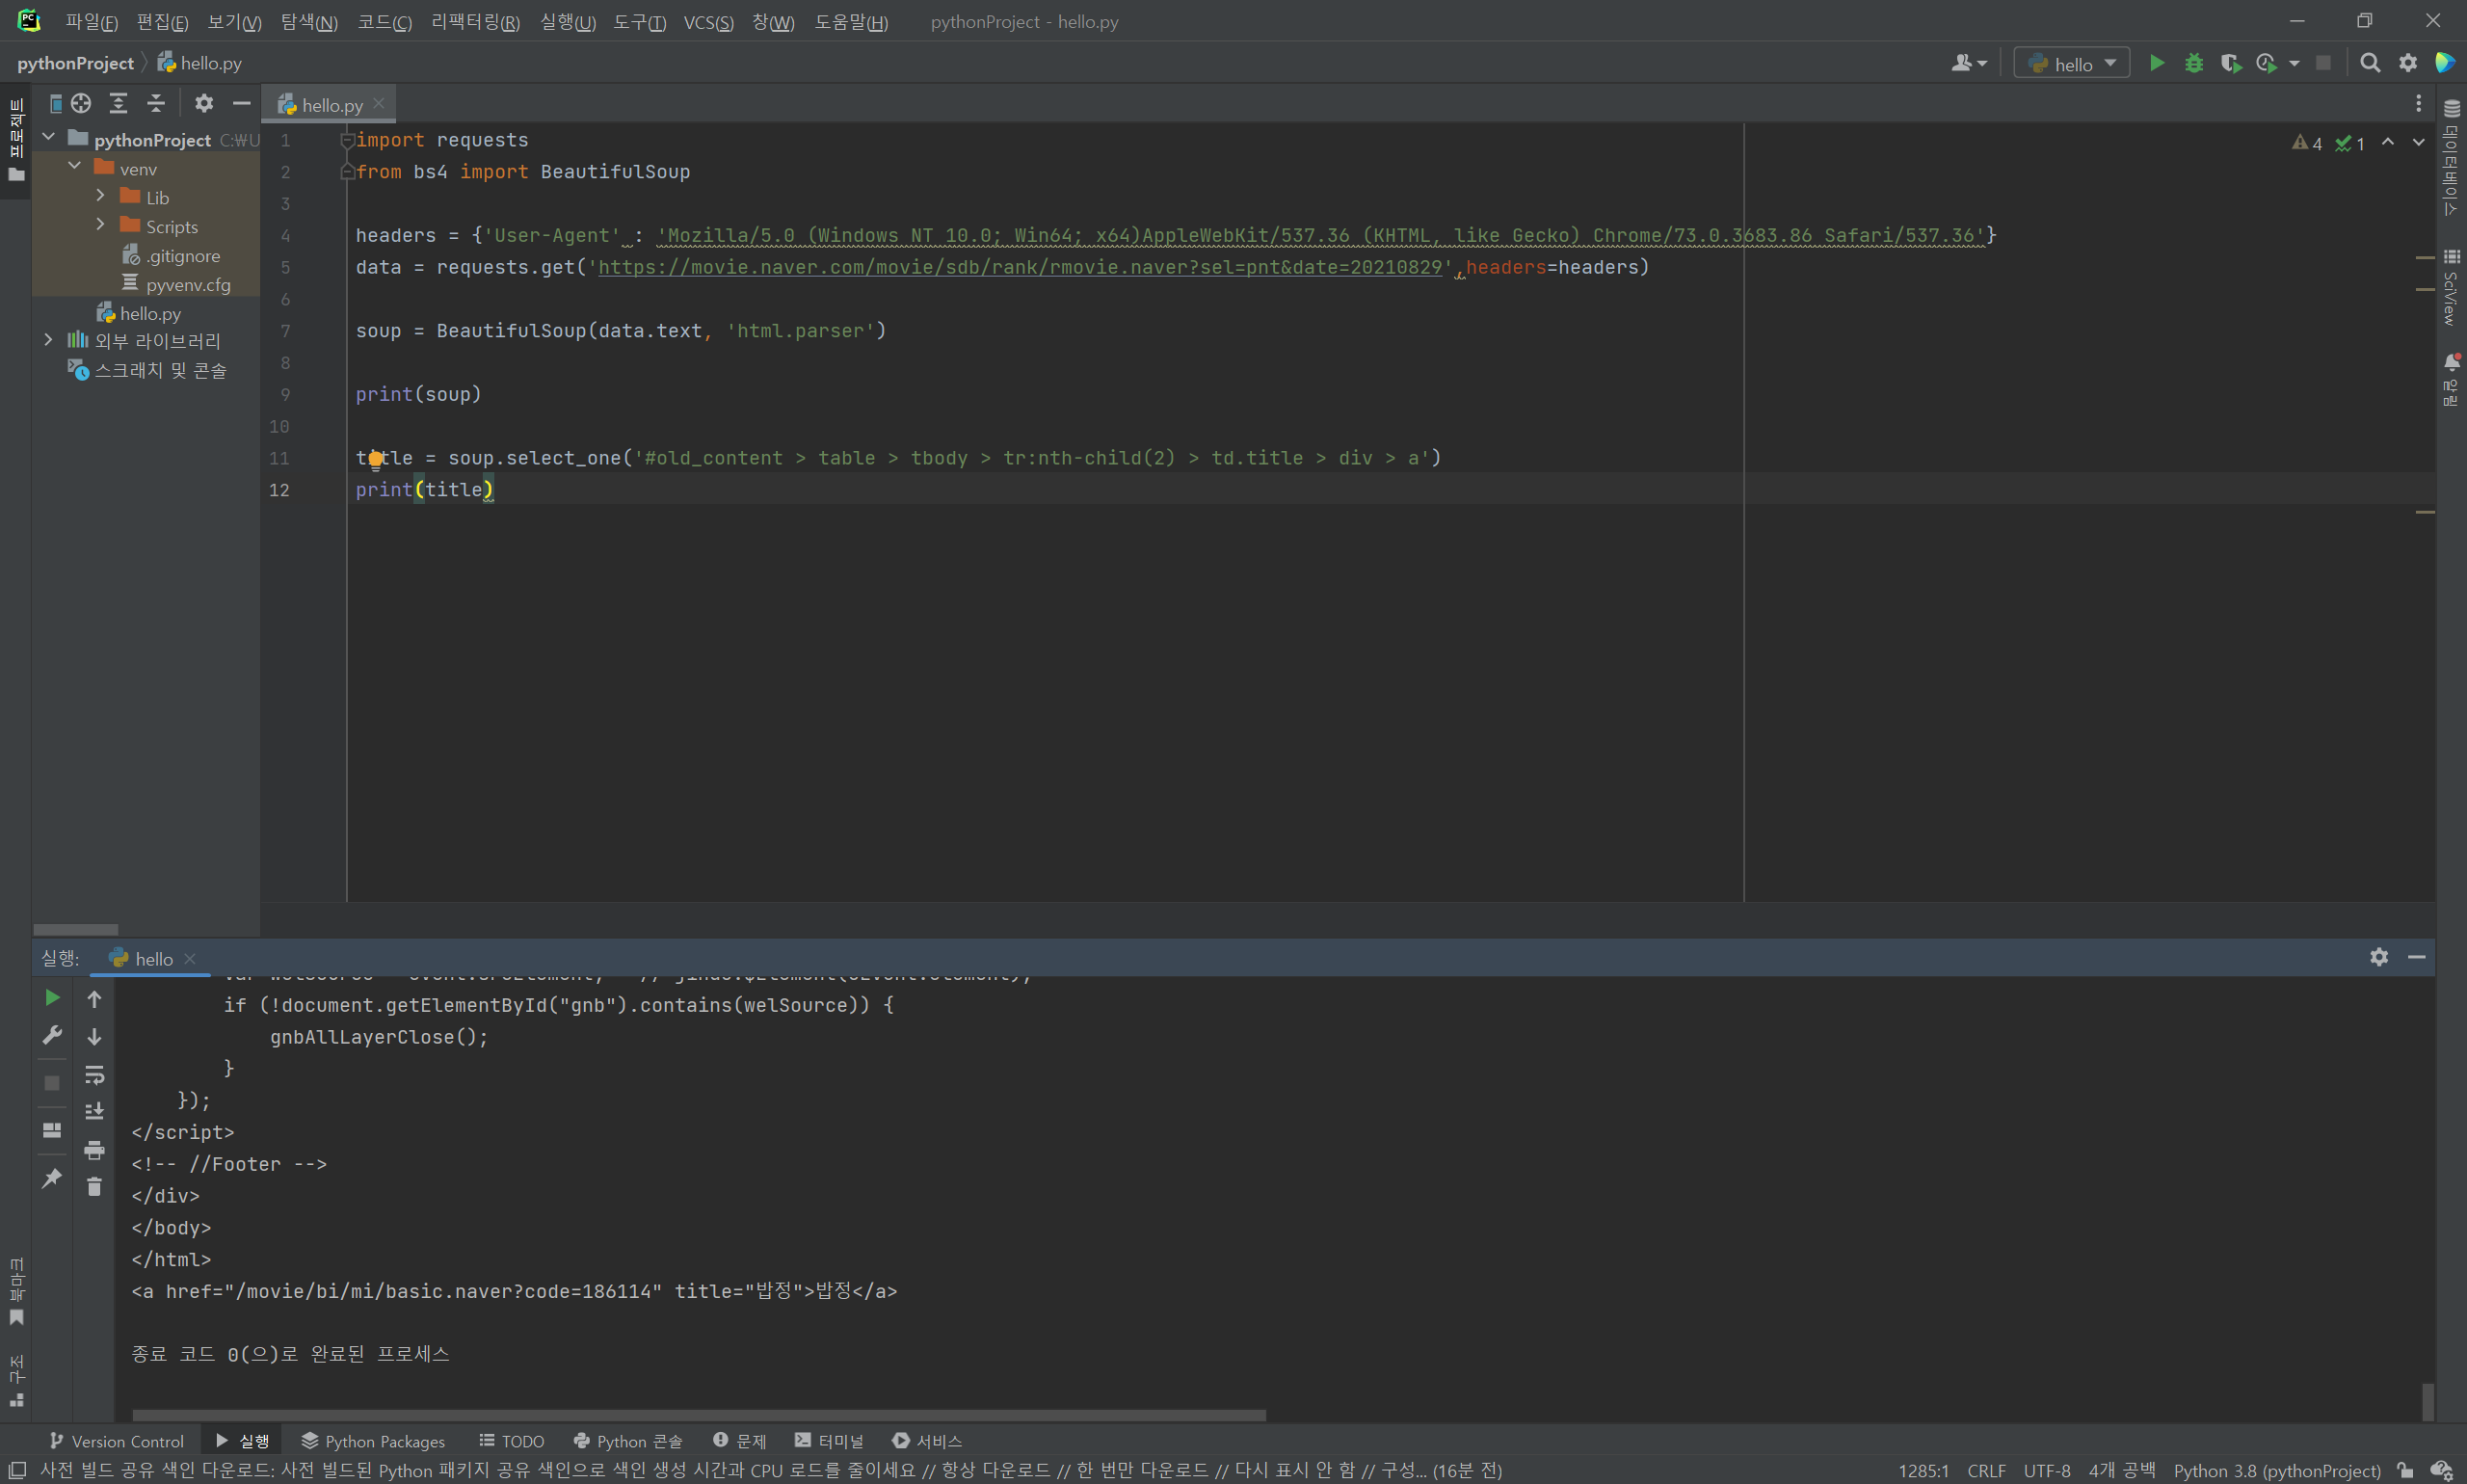Screen dimensions: 2467x1484
Task: Expand the Scripts folder
Action: tap(100, 224)
